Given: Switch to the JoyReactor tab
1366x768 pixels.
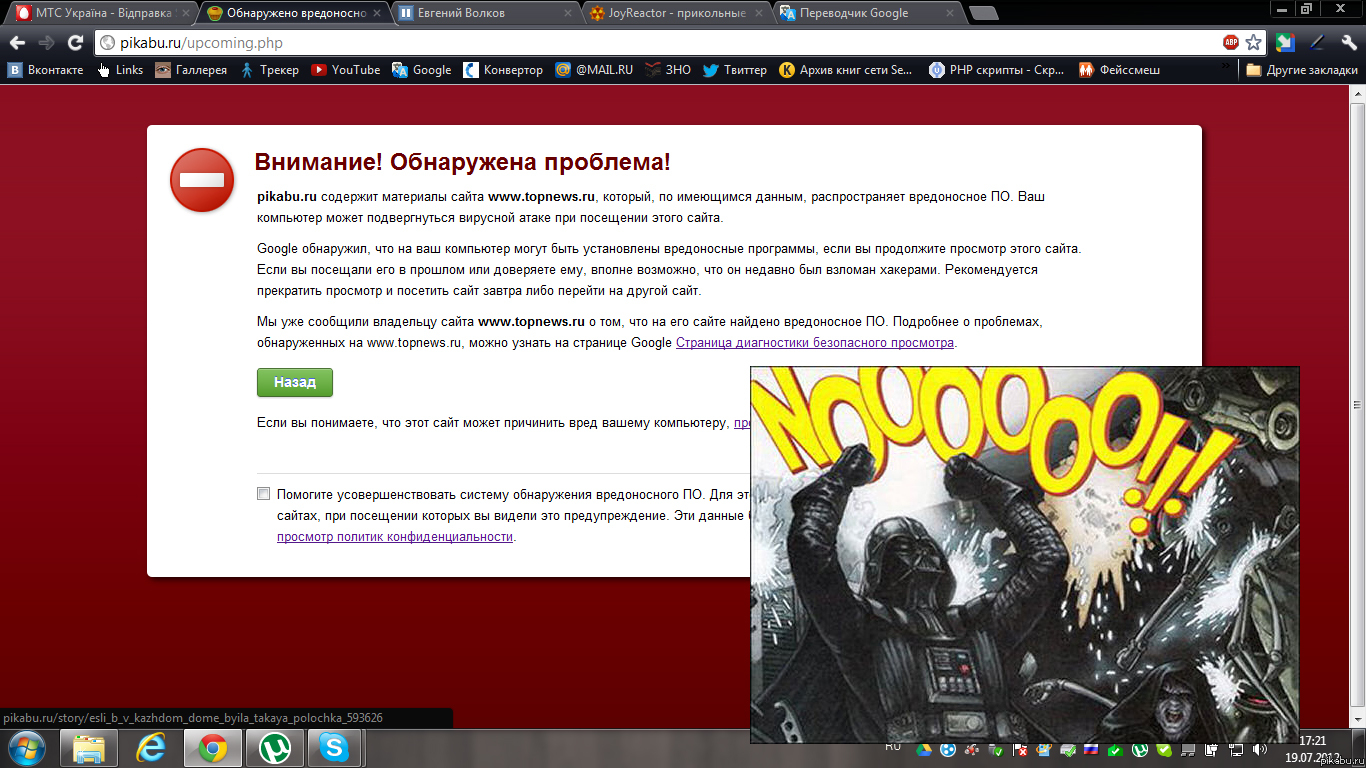Looking at the screenshot, I should (678, 13).
